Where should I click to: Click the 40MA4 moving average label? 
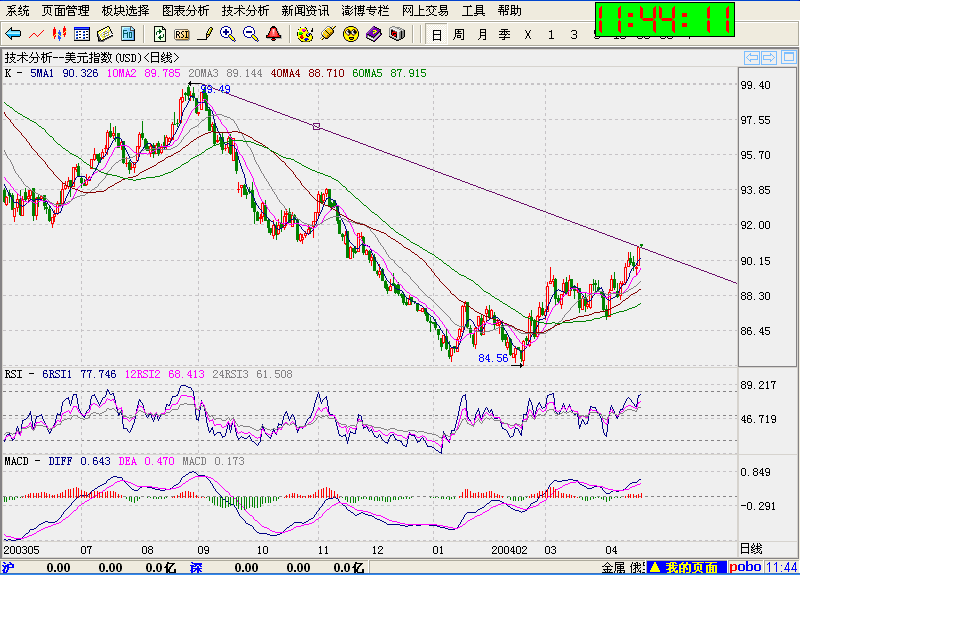pyautogui.click(x=285, y=73)
